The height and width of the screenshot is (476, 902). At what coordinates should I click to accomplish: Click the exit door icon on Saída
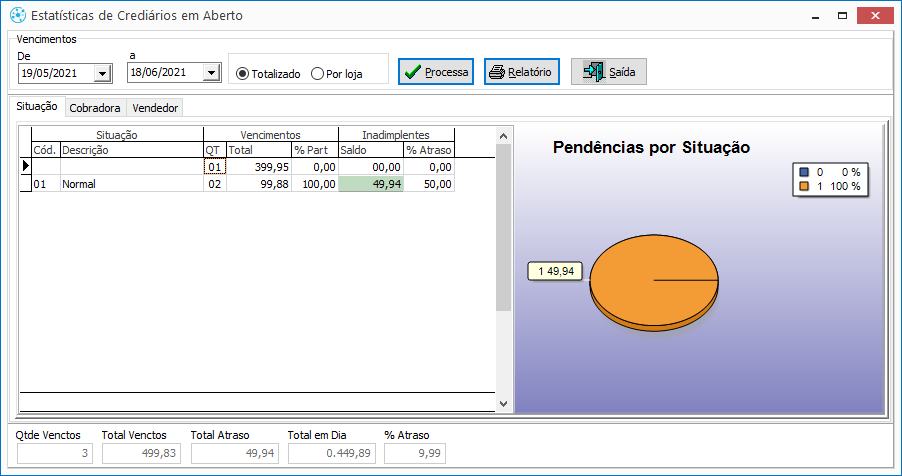tap(594, 71)
